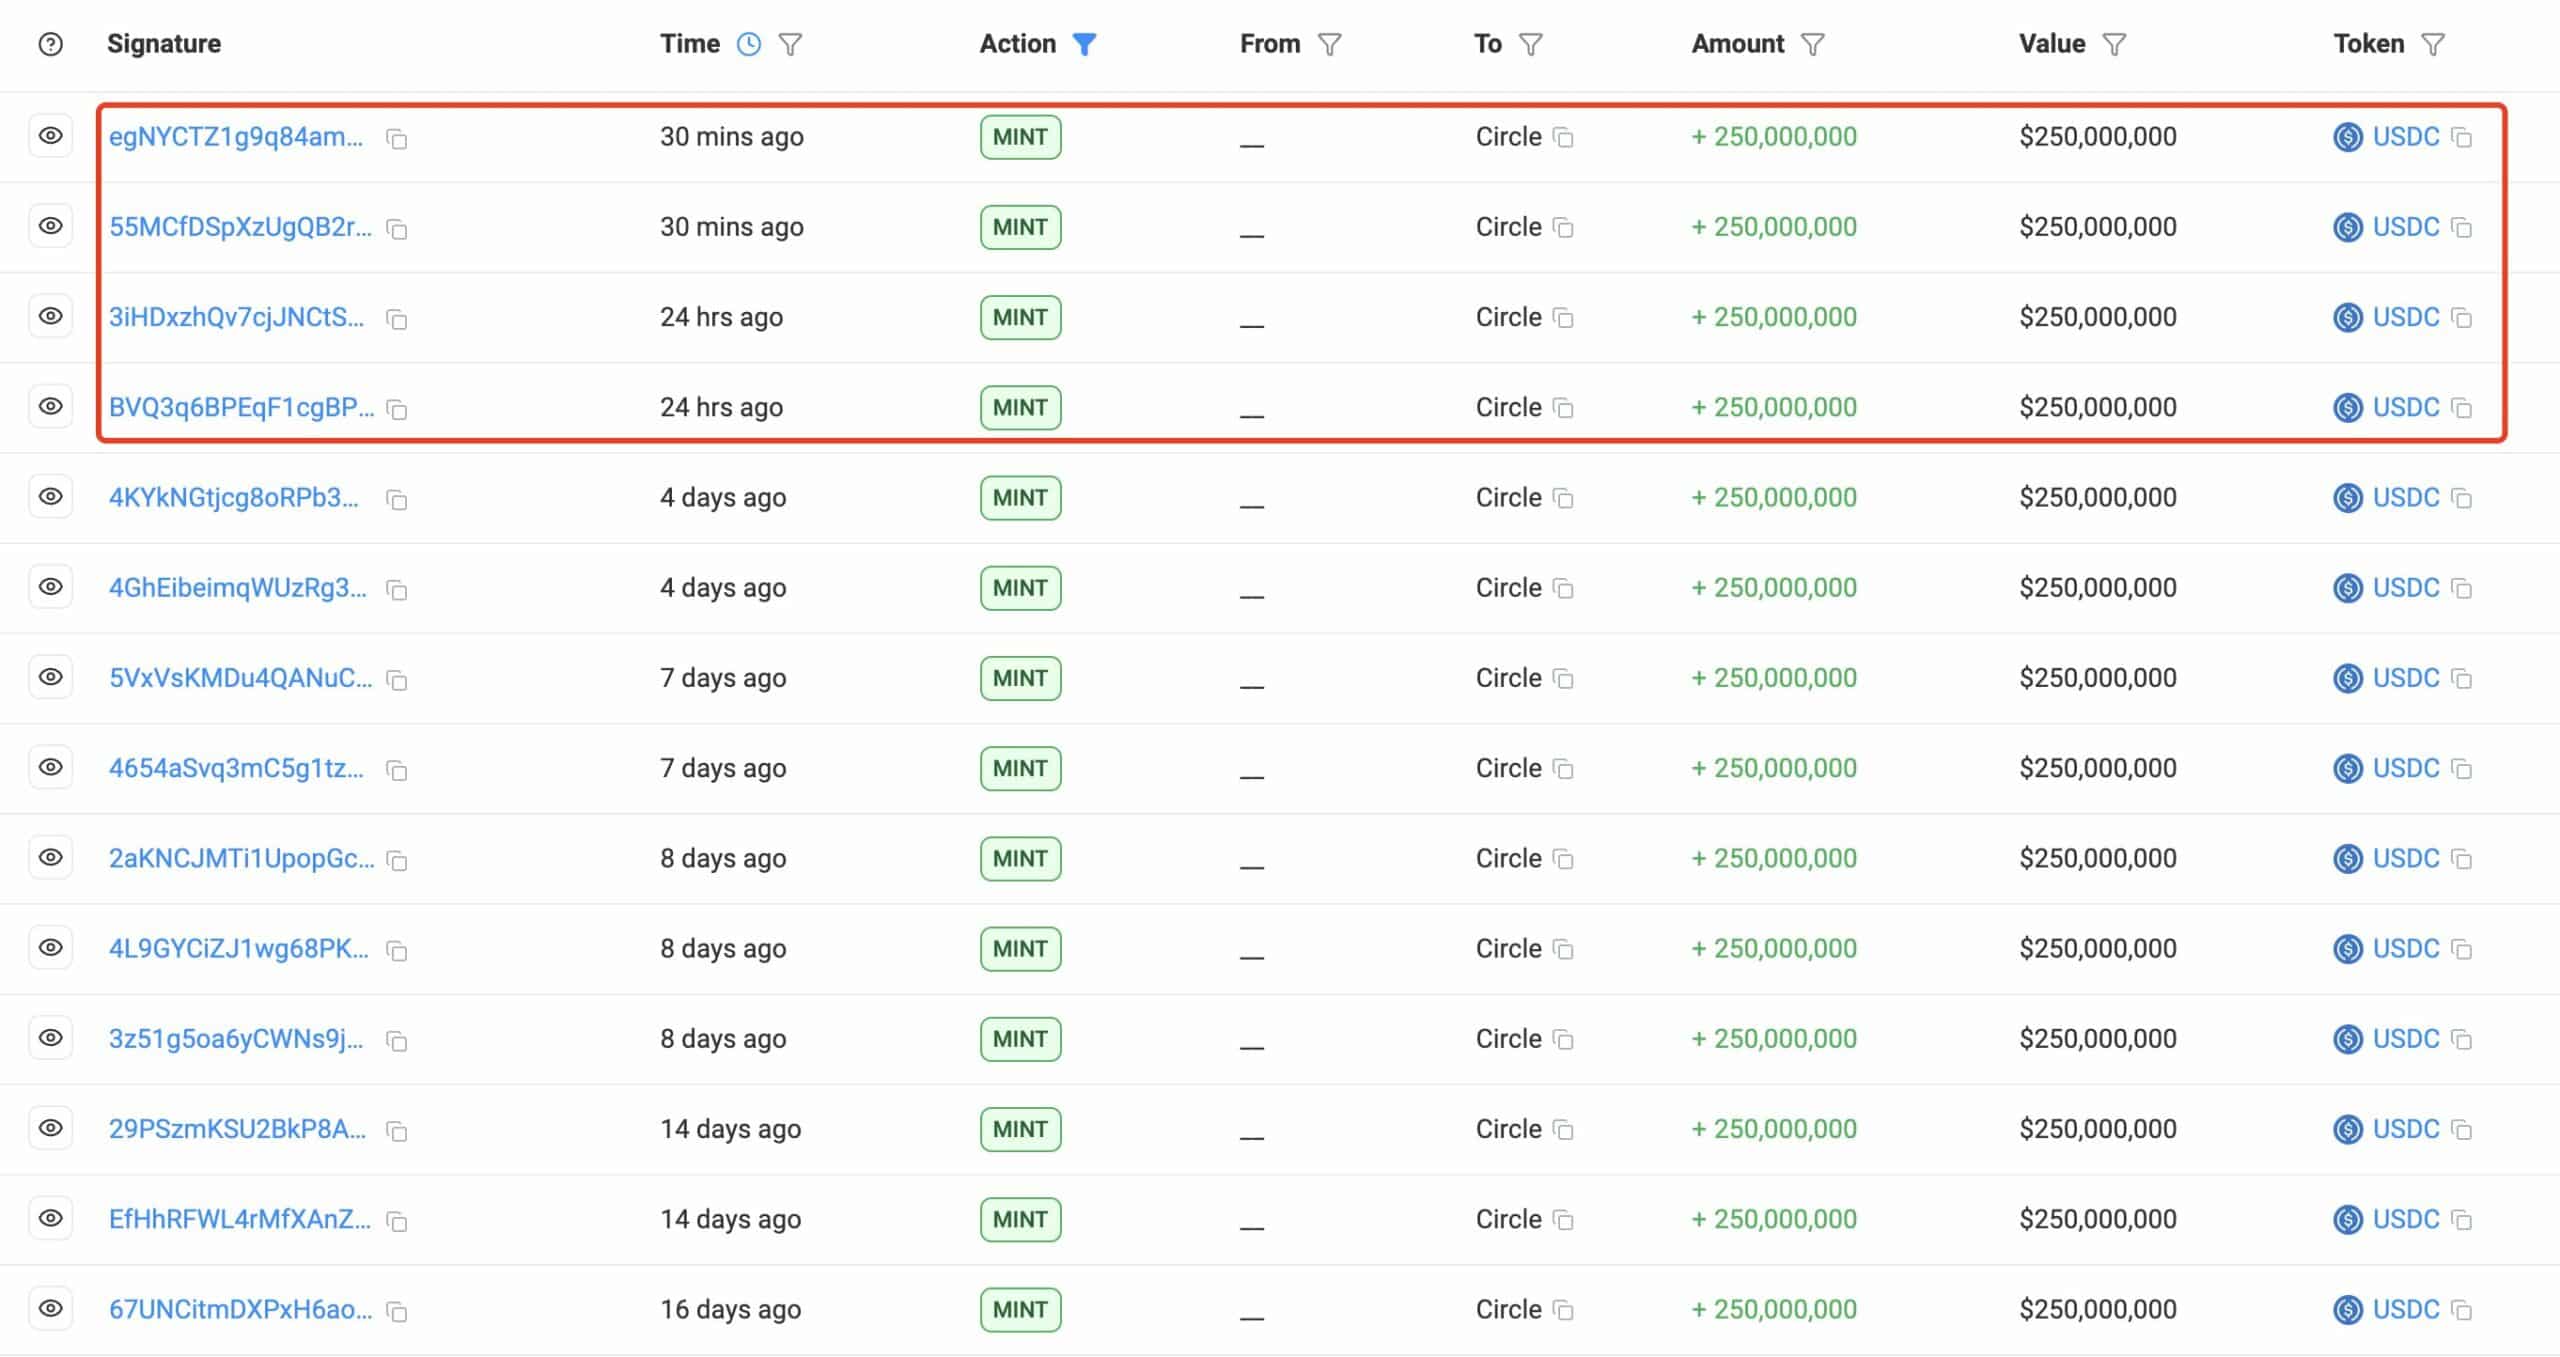The height and width of the screenshot is (1357, 2560).
Task: Open transaction 4L9GYCiZJ1wg68PK link
Action: click(x=238, y=948)
